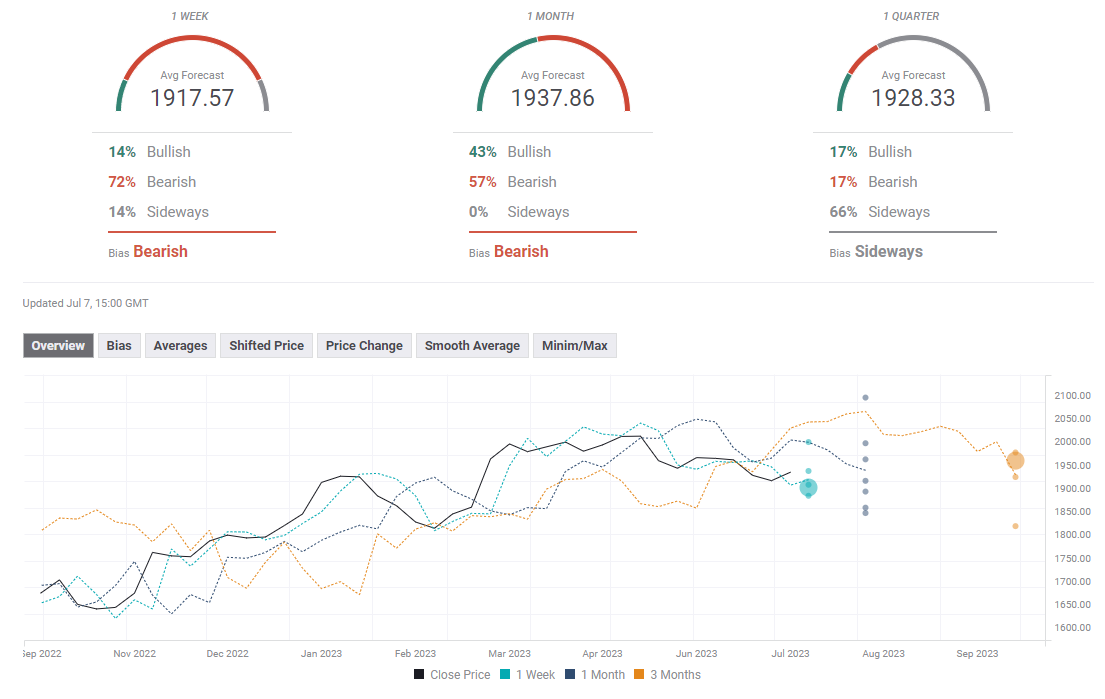Screen dimensions: 1105x699
Task: Select the Minim/Max tab
Action: 574,346
